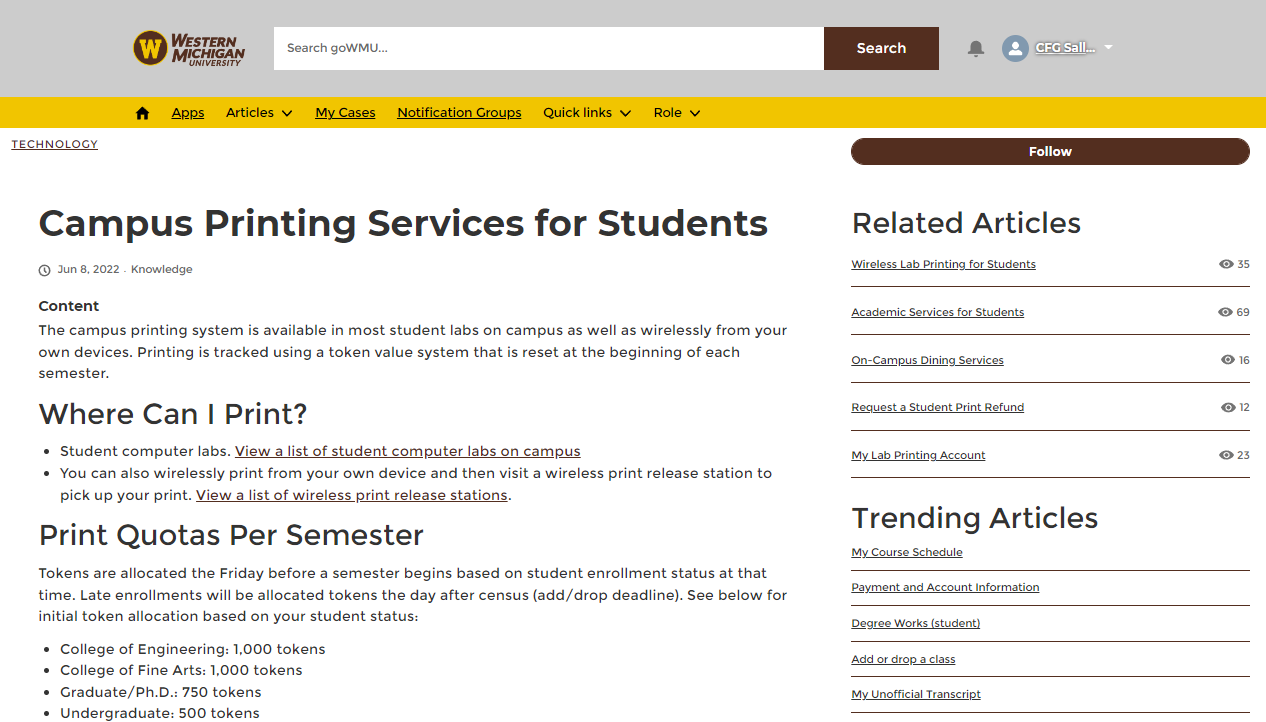Viewport: 1266px width, 722px height.
Task: Go to My Cases
Action: tap(345, 113)
